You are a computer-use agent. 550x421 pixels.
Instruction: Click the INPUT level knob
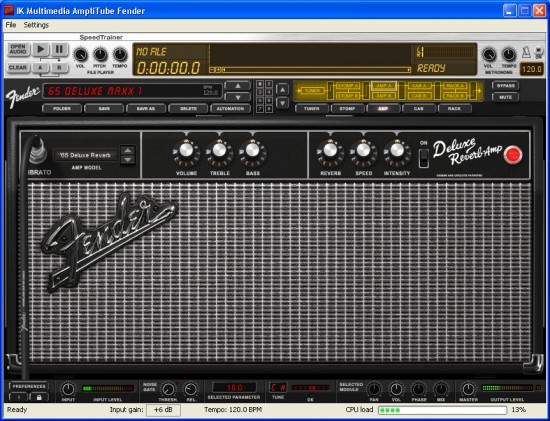pos(68,389)
